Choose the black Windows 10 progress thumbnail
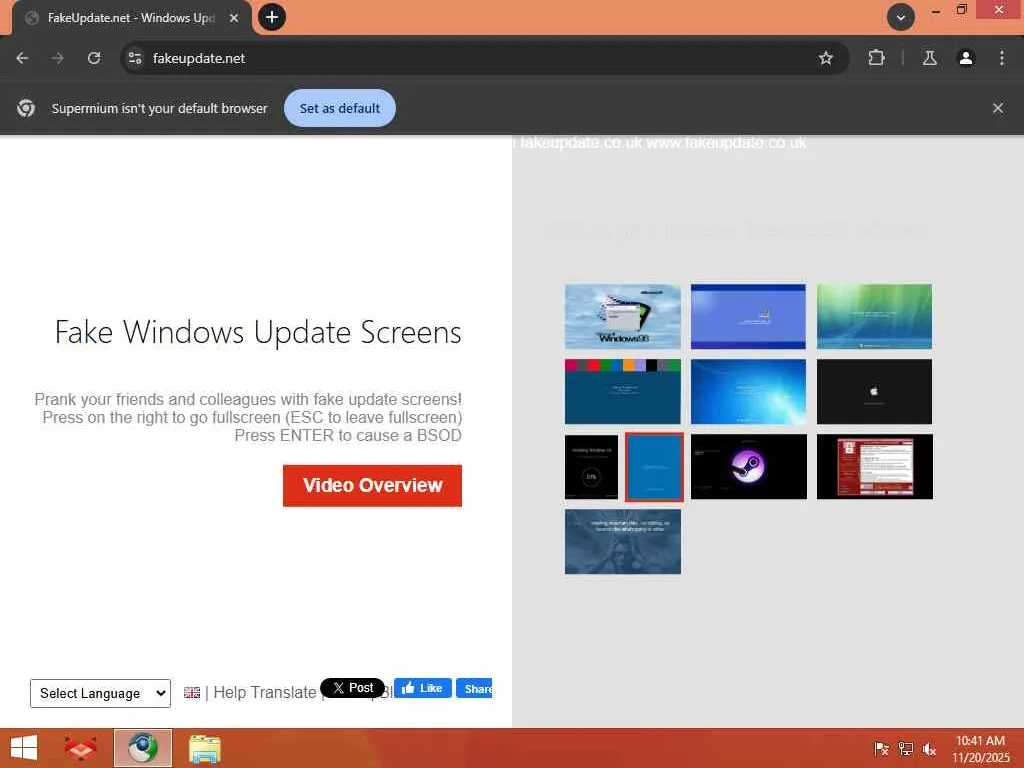 click(x=591, y=467)
